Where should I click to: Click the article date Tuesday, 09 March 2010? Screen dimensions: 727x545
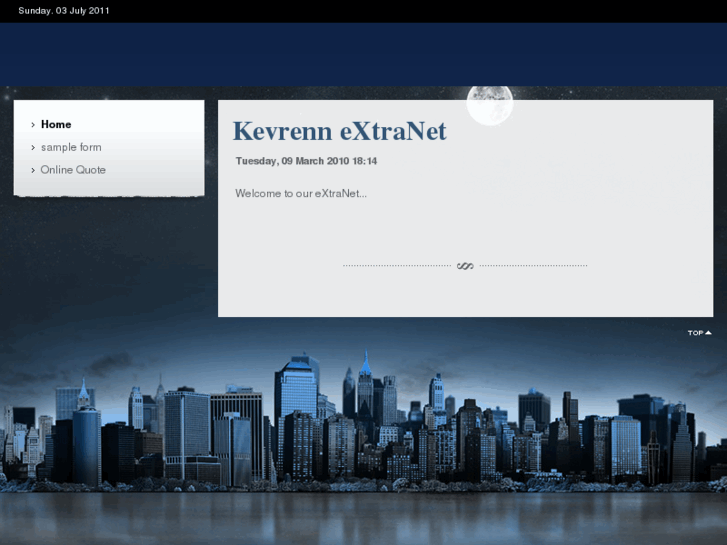[x=306, y=161]
